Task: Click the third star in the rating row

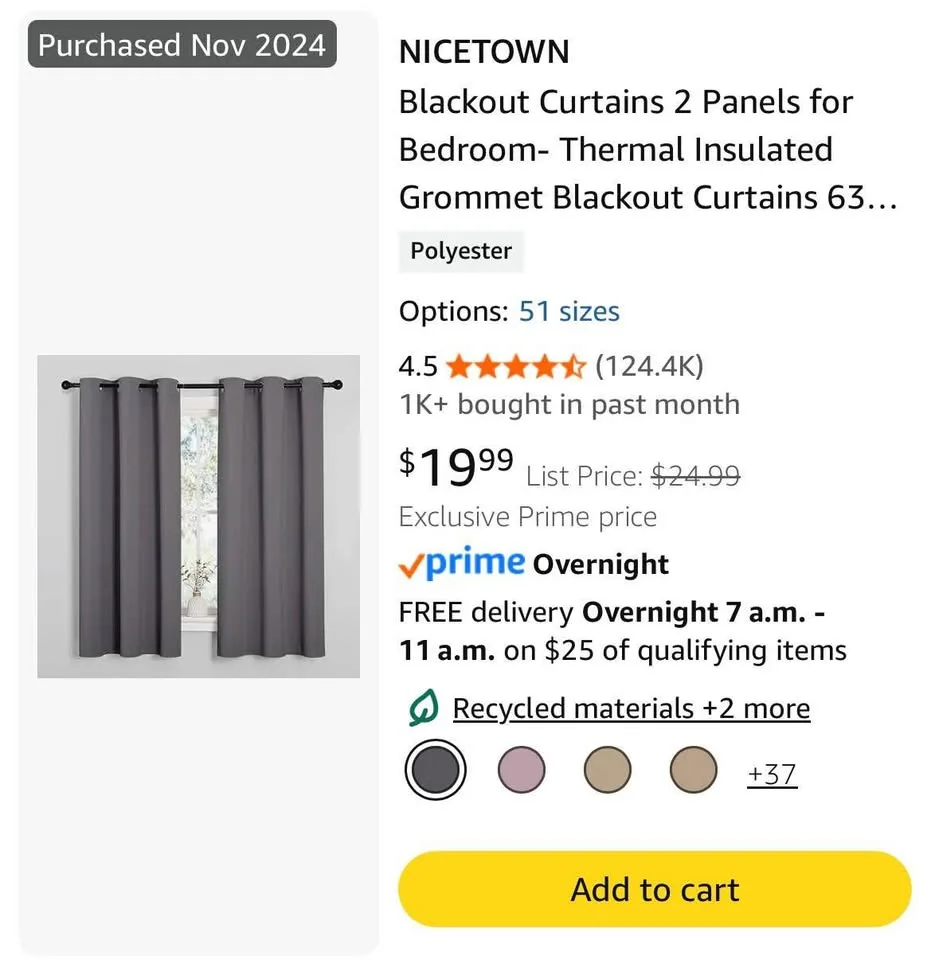Action: click(516, 366)
